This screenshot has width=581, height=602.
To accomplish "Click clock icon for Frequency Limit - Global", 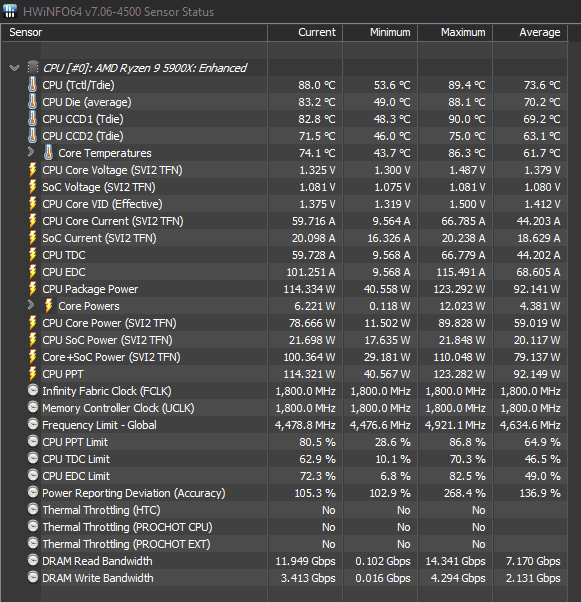I will tap(33, 424).
